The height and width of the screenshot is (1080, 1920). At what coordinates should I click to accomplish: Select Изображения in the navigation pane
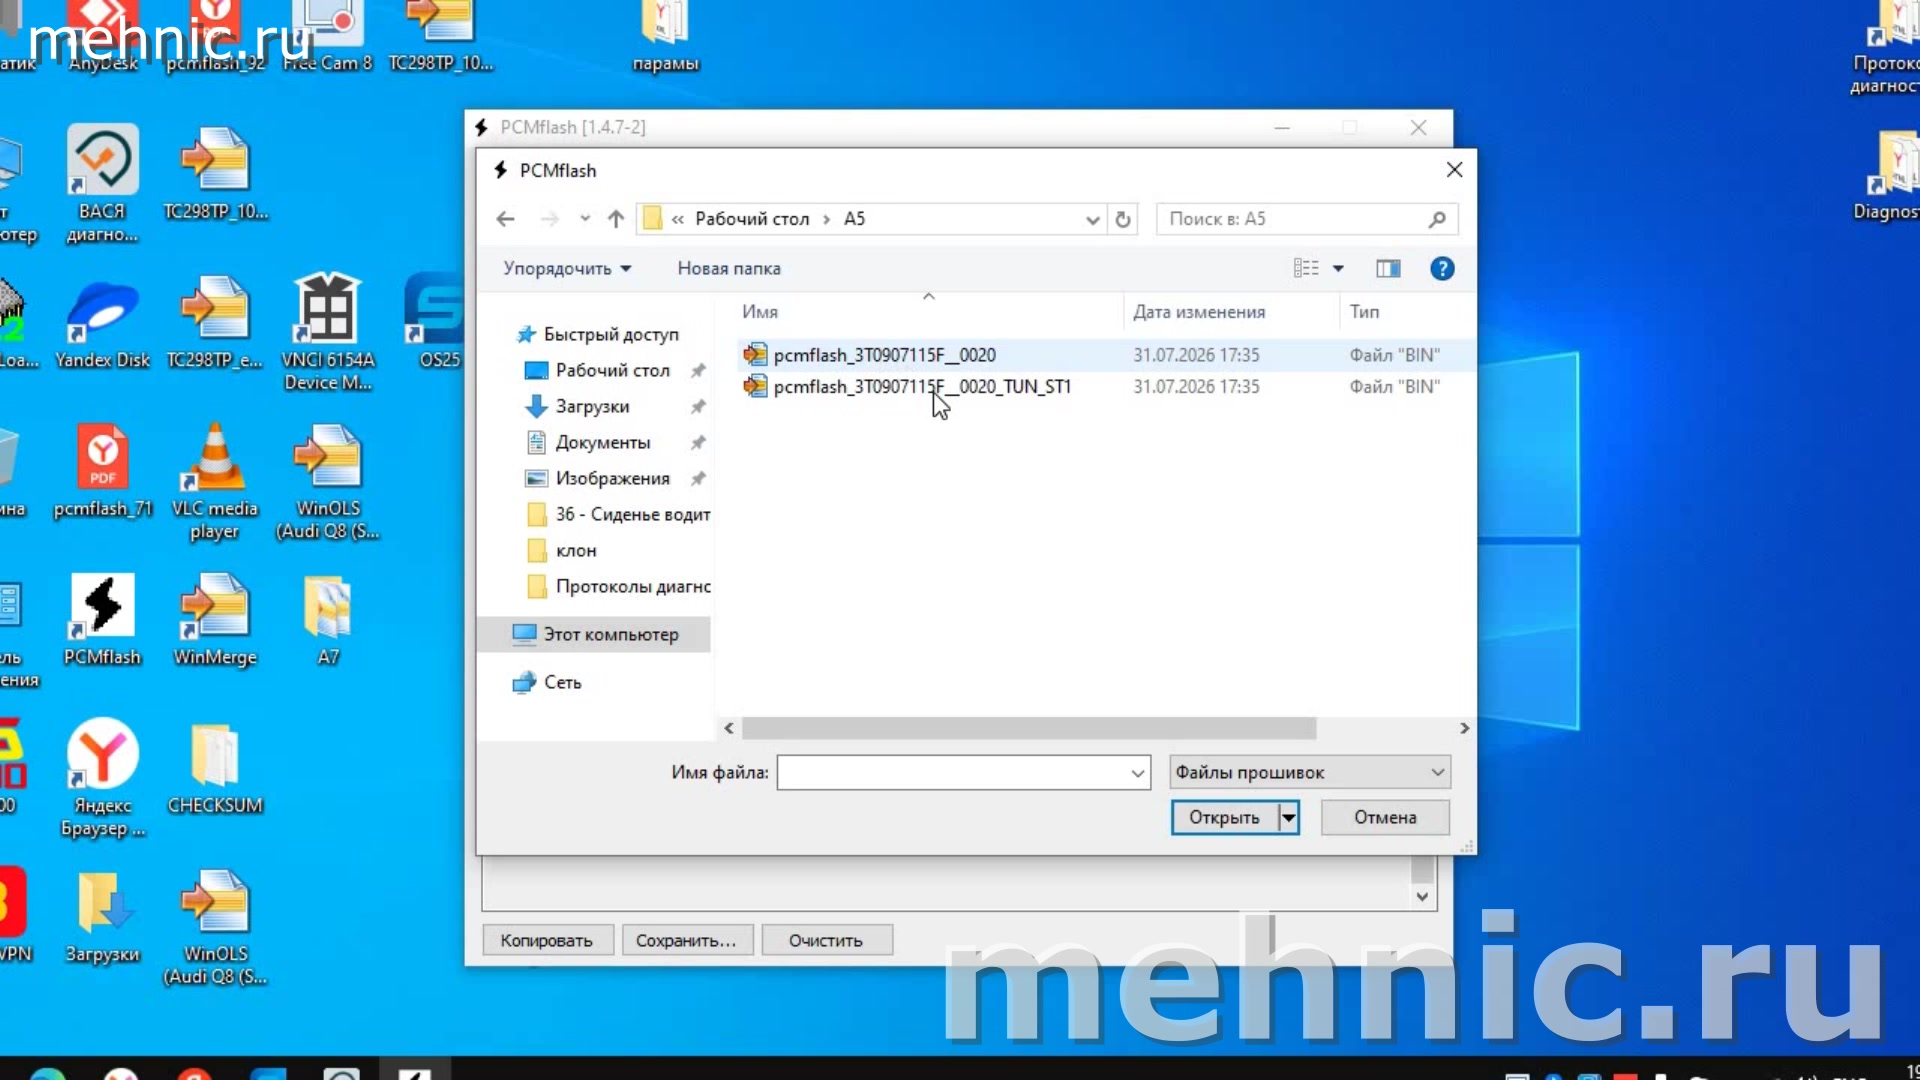click(612, 478)
